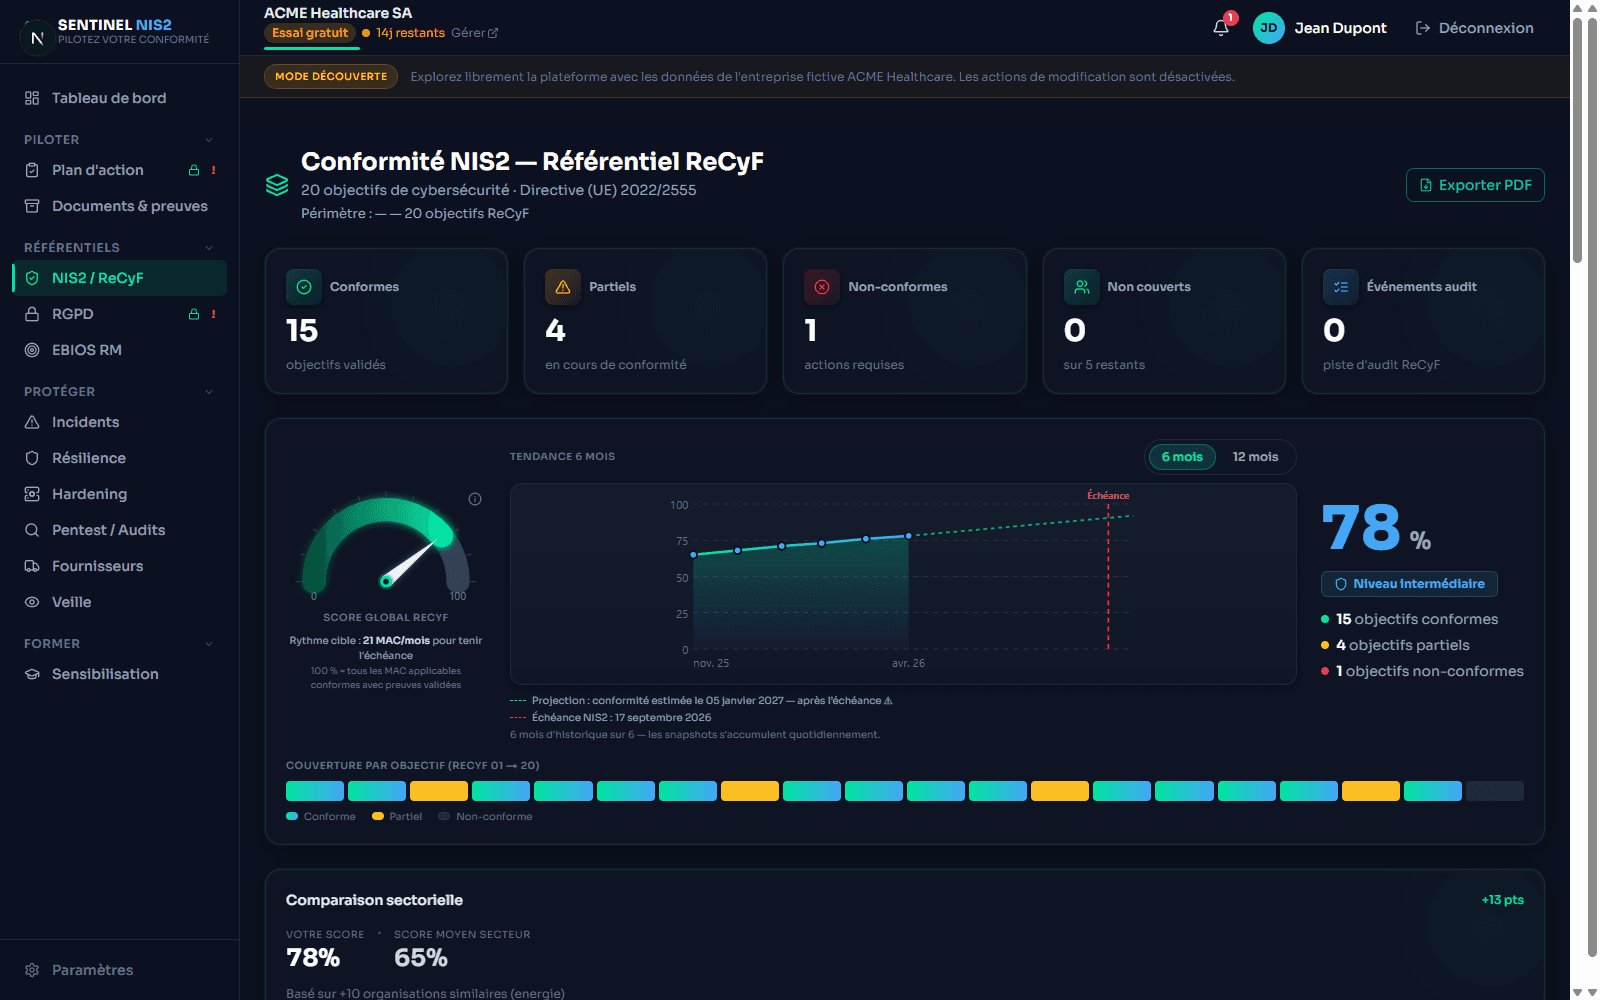Image resolution: width=1600 pixels, height=1000 pixels.
Task: Click the Non-conformes card cross icon
Action: (822, 287)
